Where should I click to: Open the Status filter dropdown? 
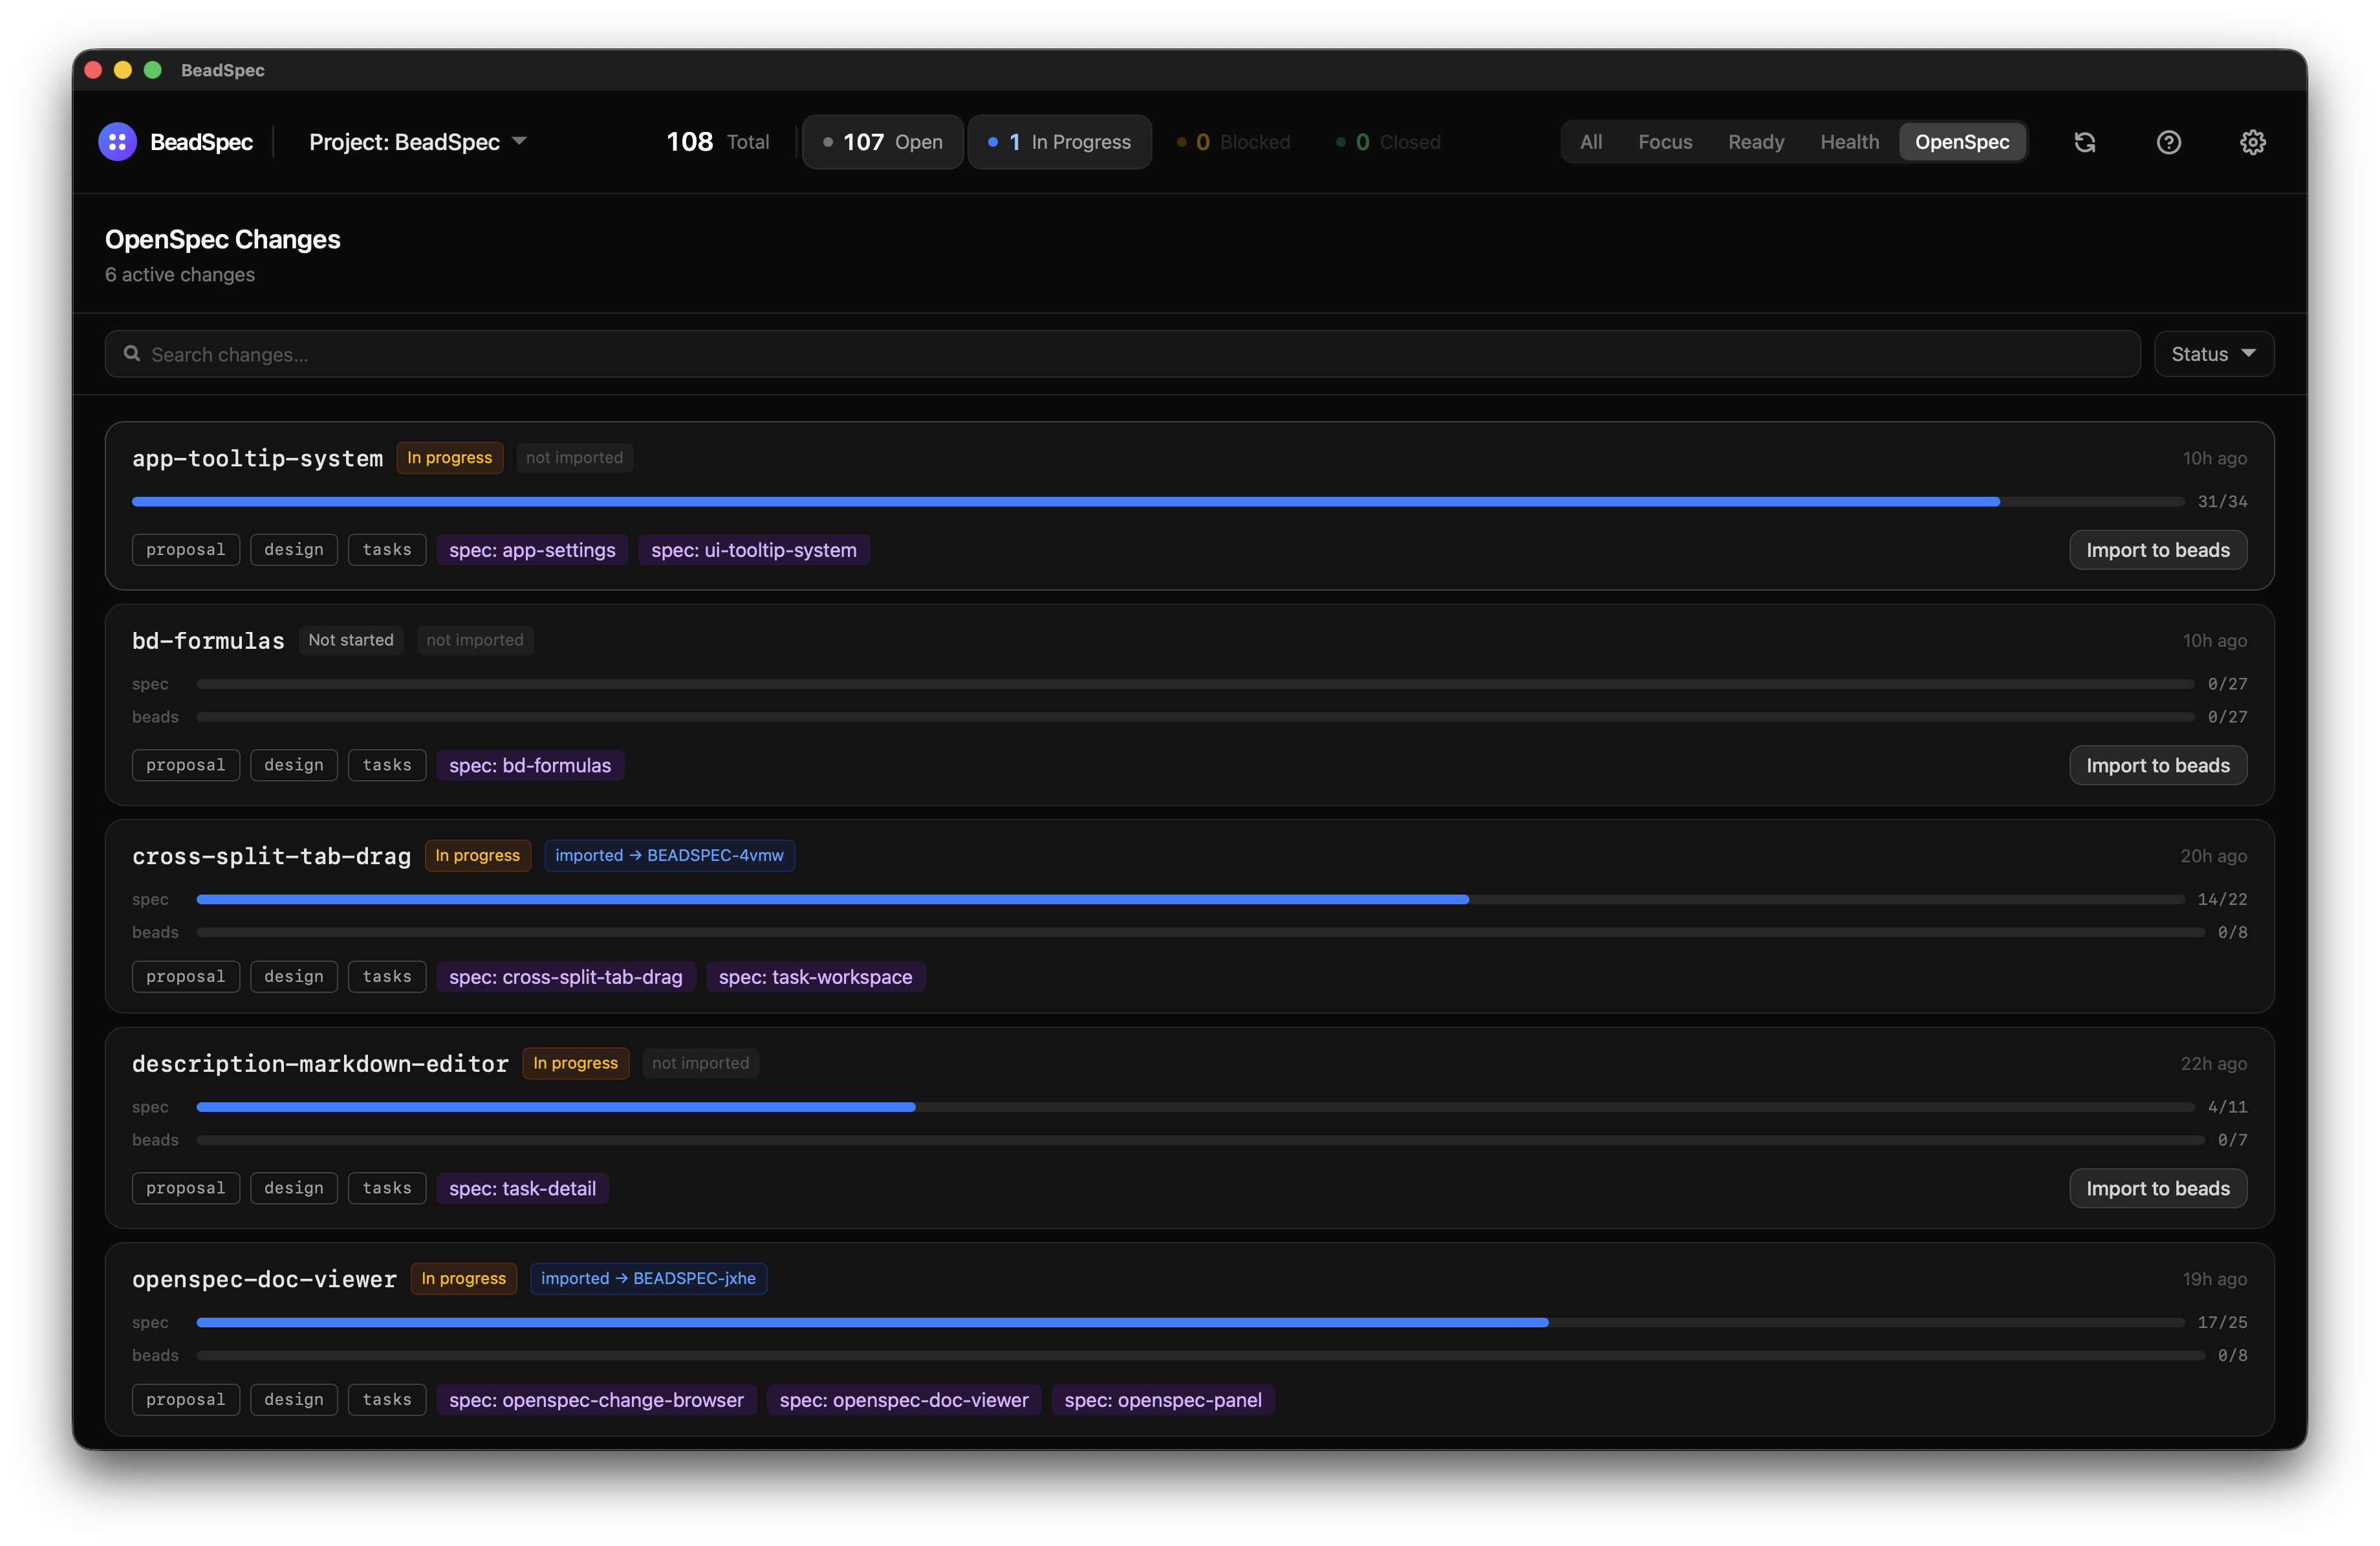pyautogui.click(x=2214, y=354)
